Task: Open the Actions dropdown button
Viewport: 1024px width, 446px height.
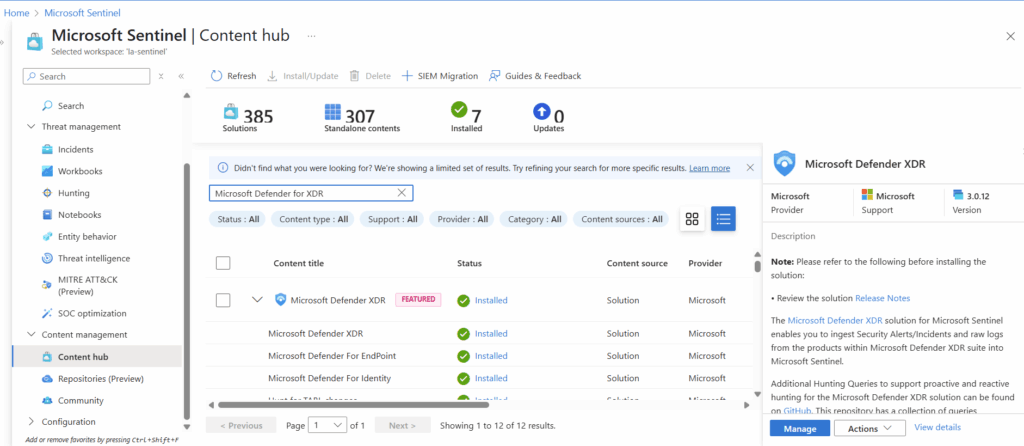Action: (870, 428)
